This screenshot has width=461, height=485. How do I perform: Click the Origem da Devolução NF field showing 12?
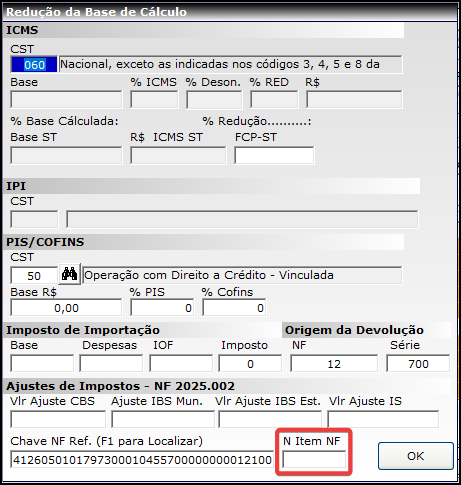(334, 363)
